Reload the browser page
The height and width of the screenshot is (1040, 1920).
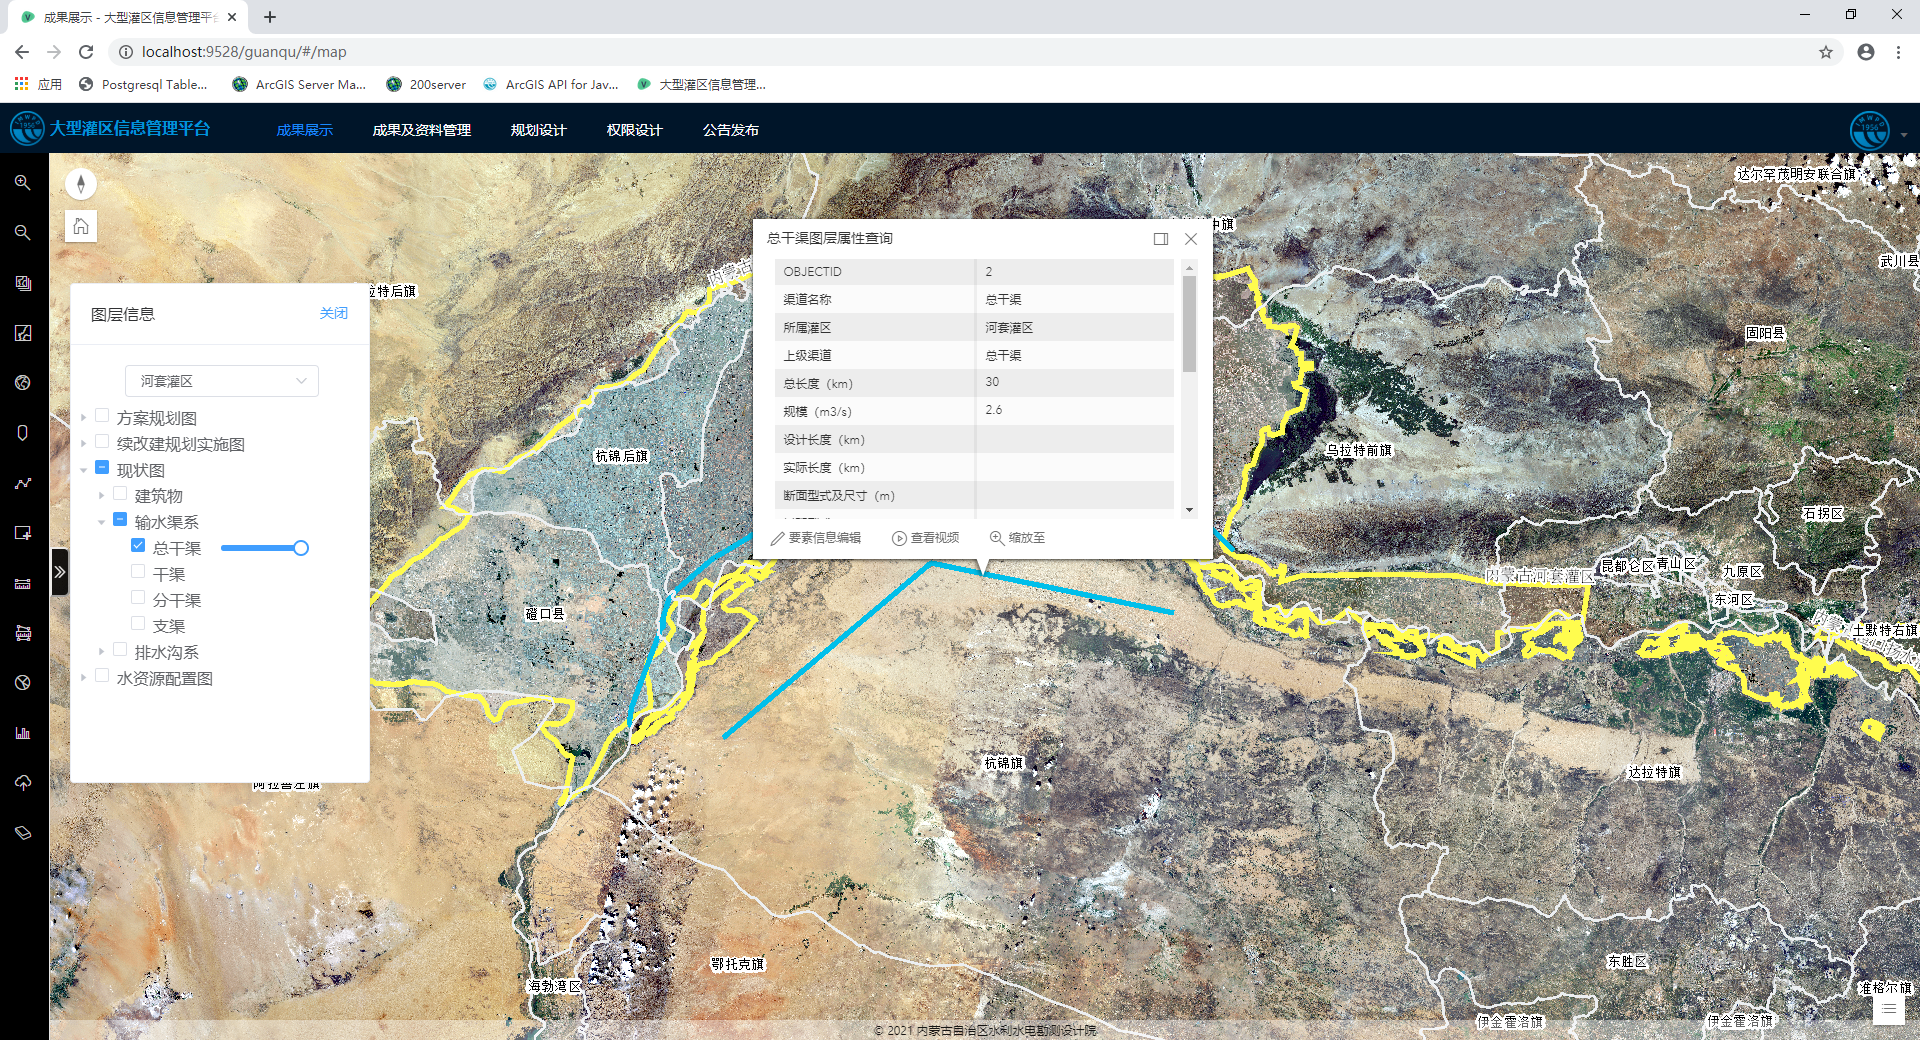pyautogui.click(x=86, y=52)
